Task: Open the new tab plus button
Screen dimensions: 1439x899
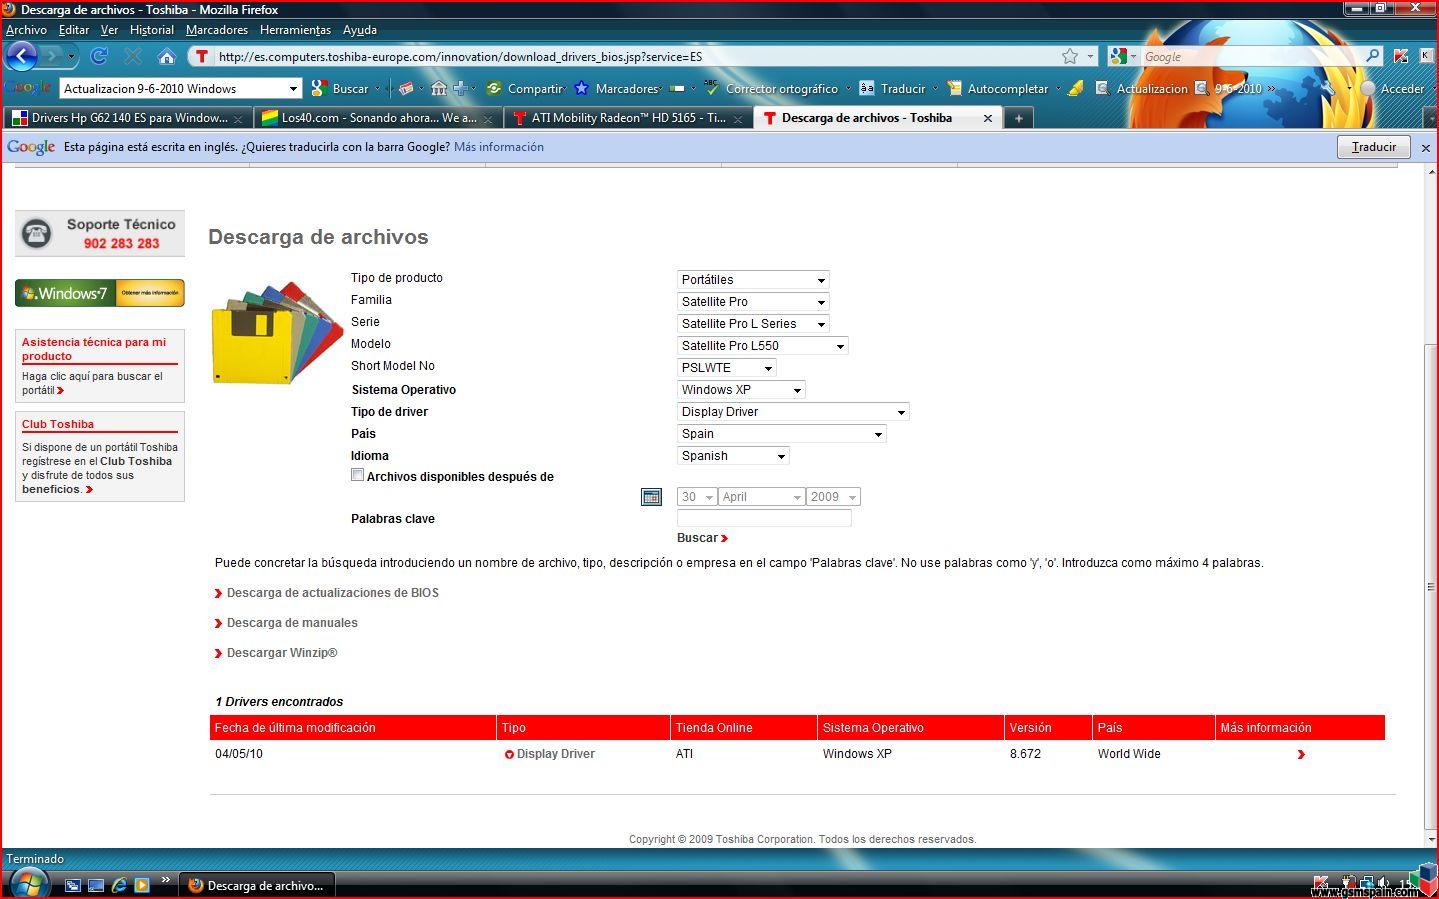Action: (1018, 118)
